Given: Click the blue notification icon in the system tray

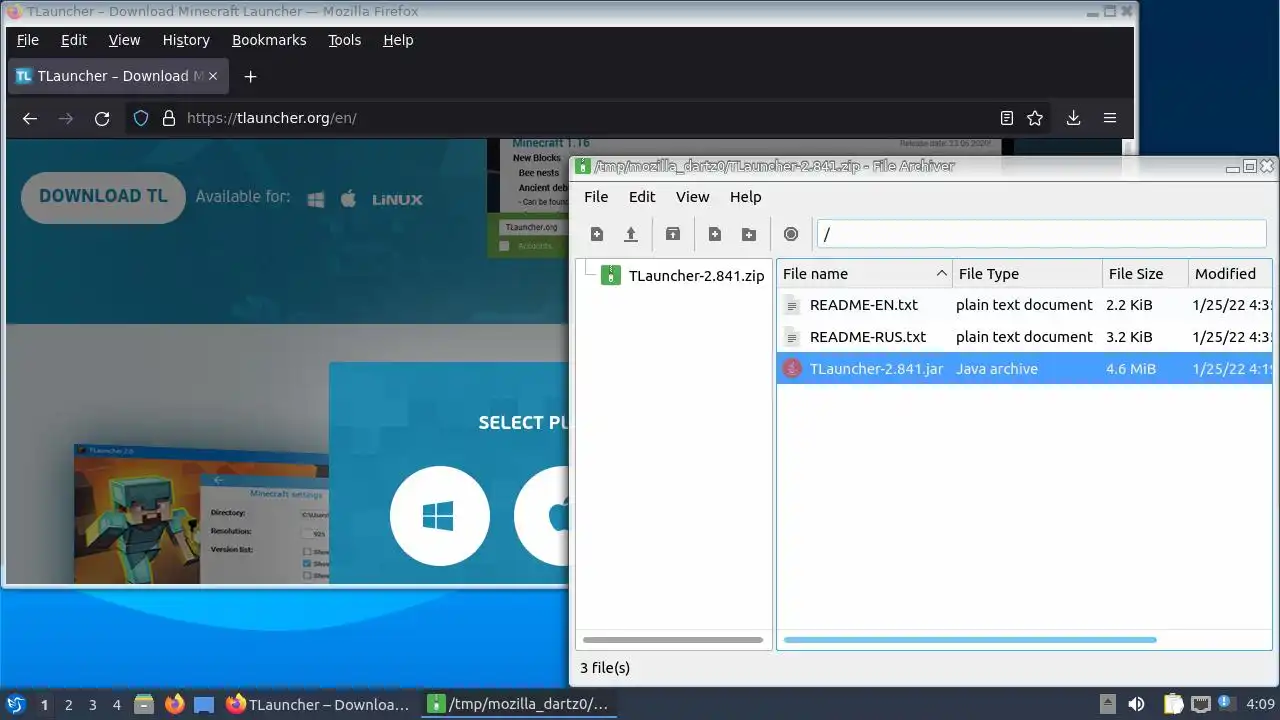Looking at the screenshot, I should point(1225,704).
